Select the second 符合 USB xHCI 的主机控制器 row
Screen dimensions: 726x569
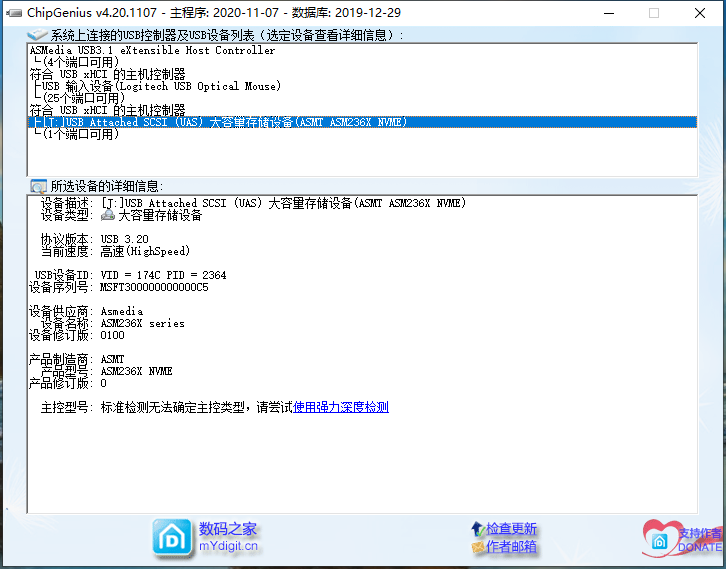pyautogui.click(x=362, y=110)
